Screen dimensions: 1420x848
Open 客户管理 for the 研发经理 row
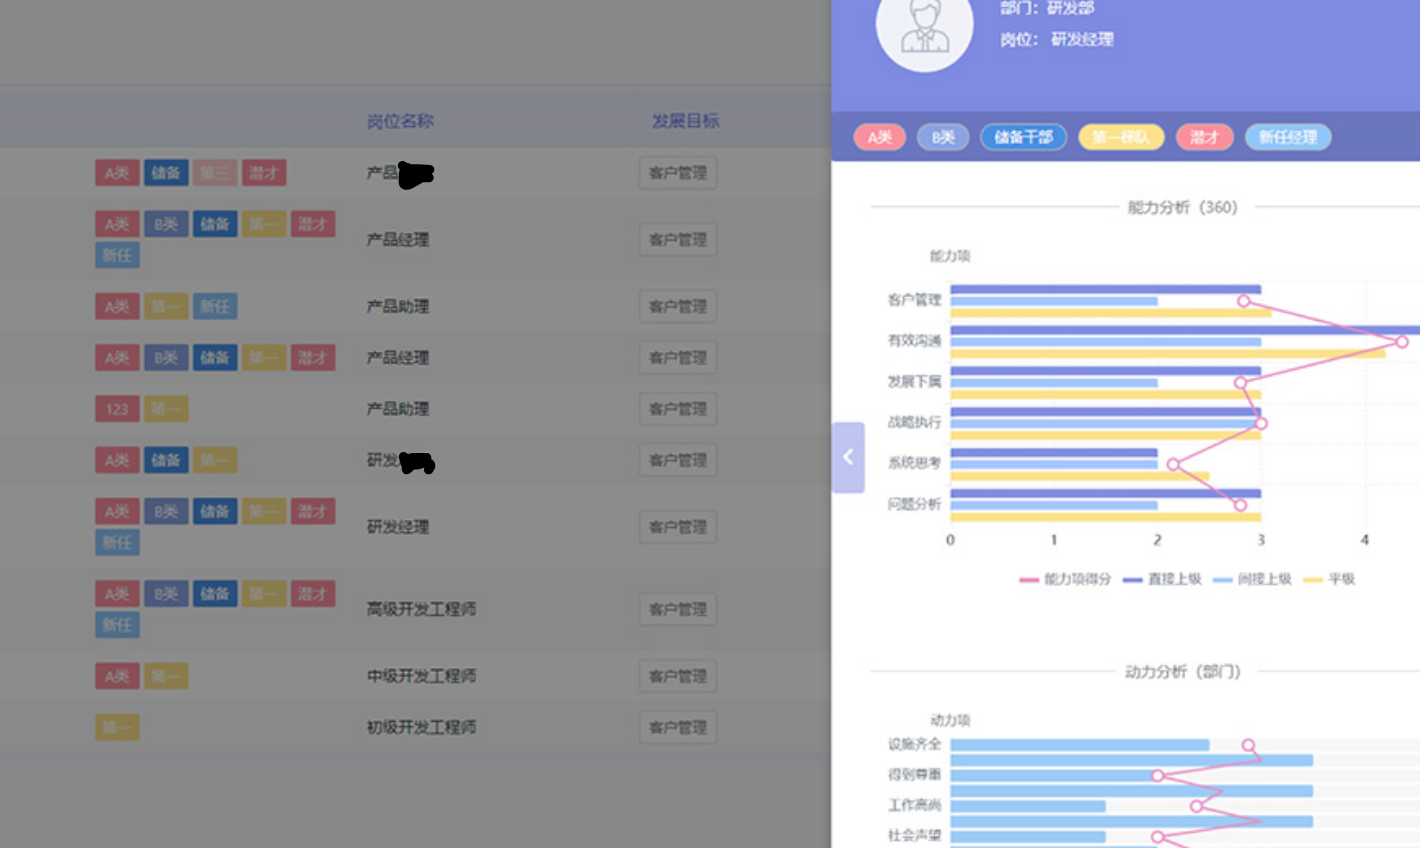click(678, 527)
